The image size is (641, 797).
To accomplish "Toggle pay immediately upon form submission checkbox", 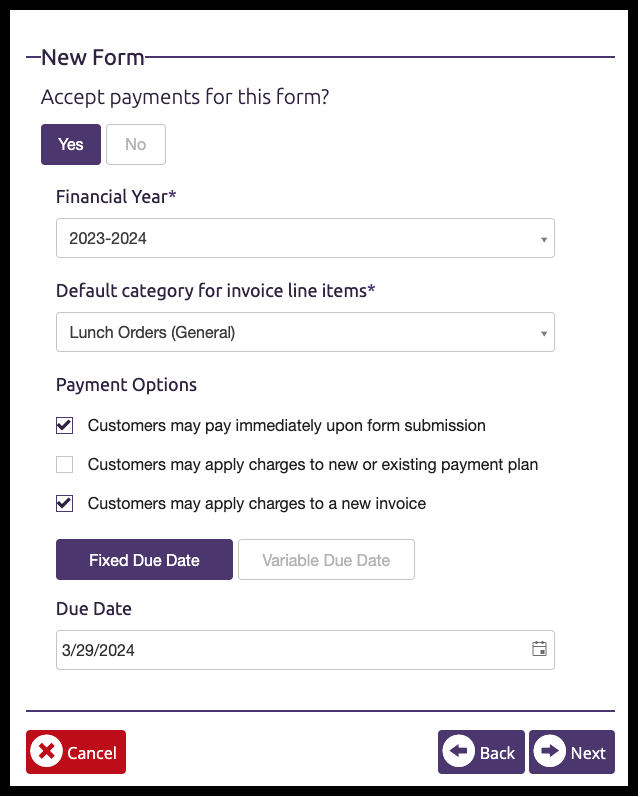I will coord(65,425).
